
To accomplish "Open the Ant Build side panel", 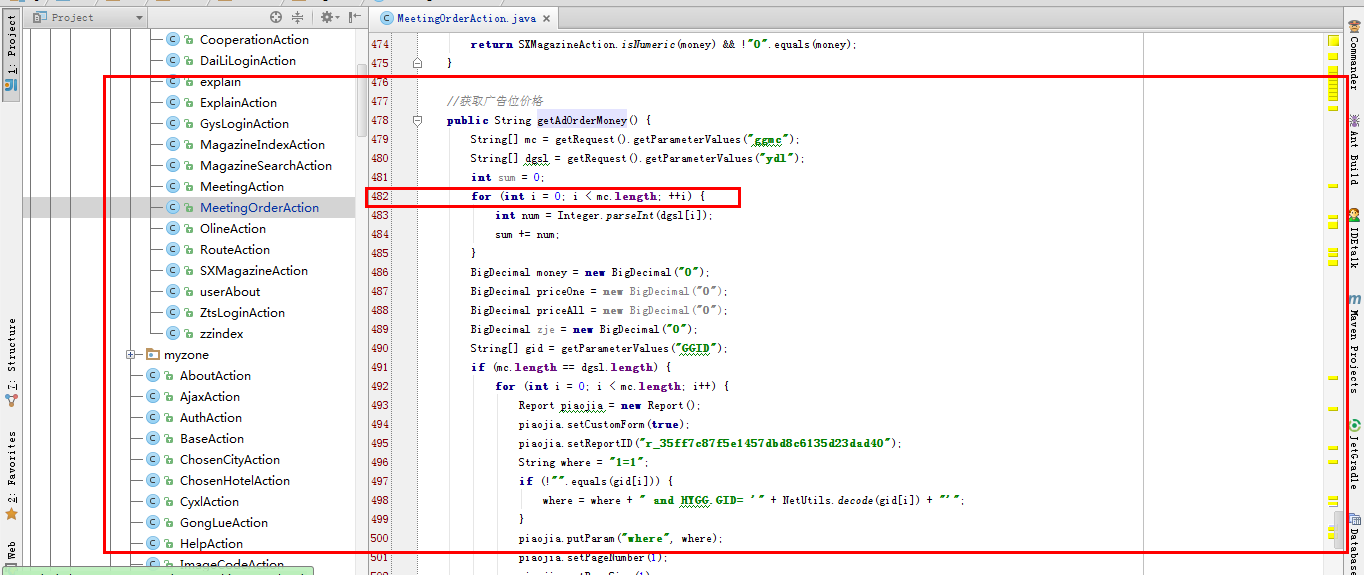I will 1354,148.
